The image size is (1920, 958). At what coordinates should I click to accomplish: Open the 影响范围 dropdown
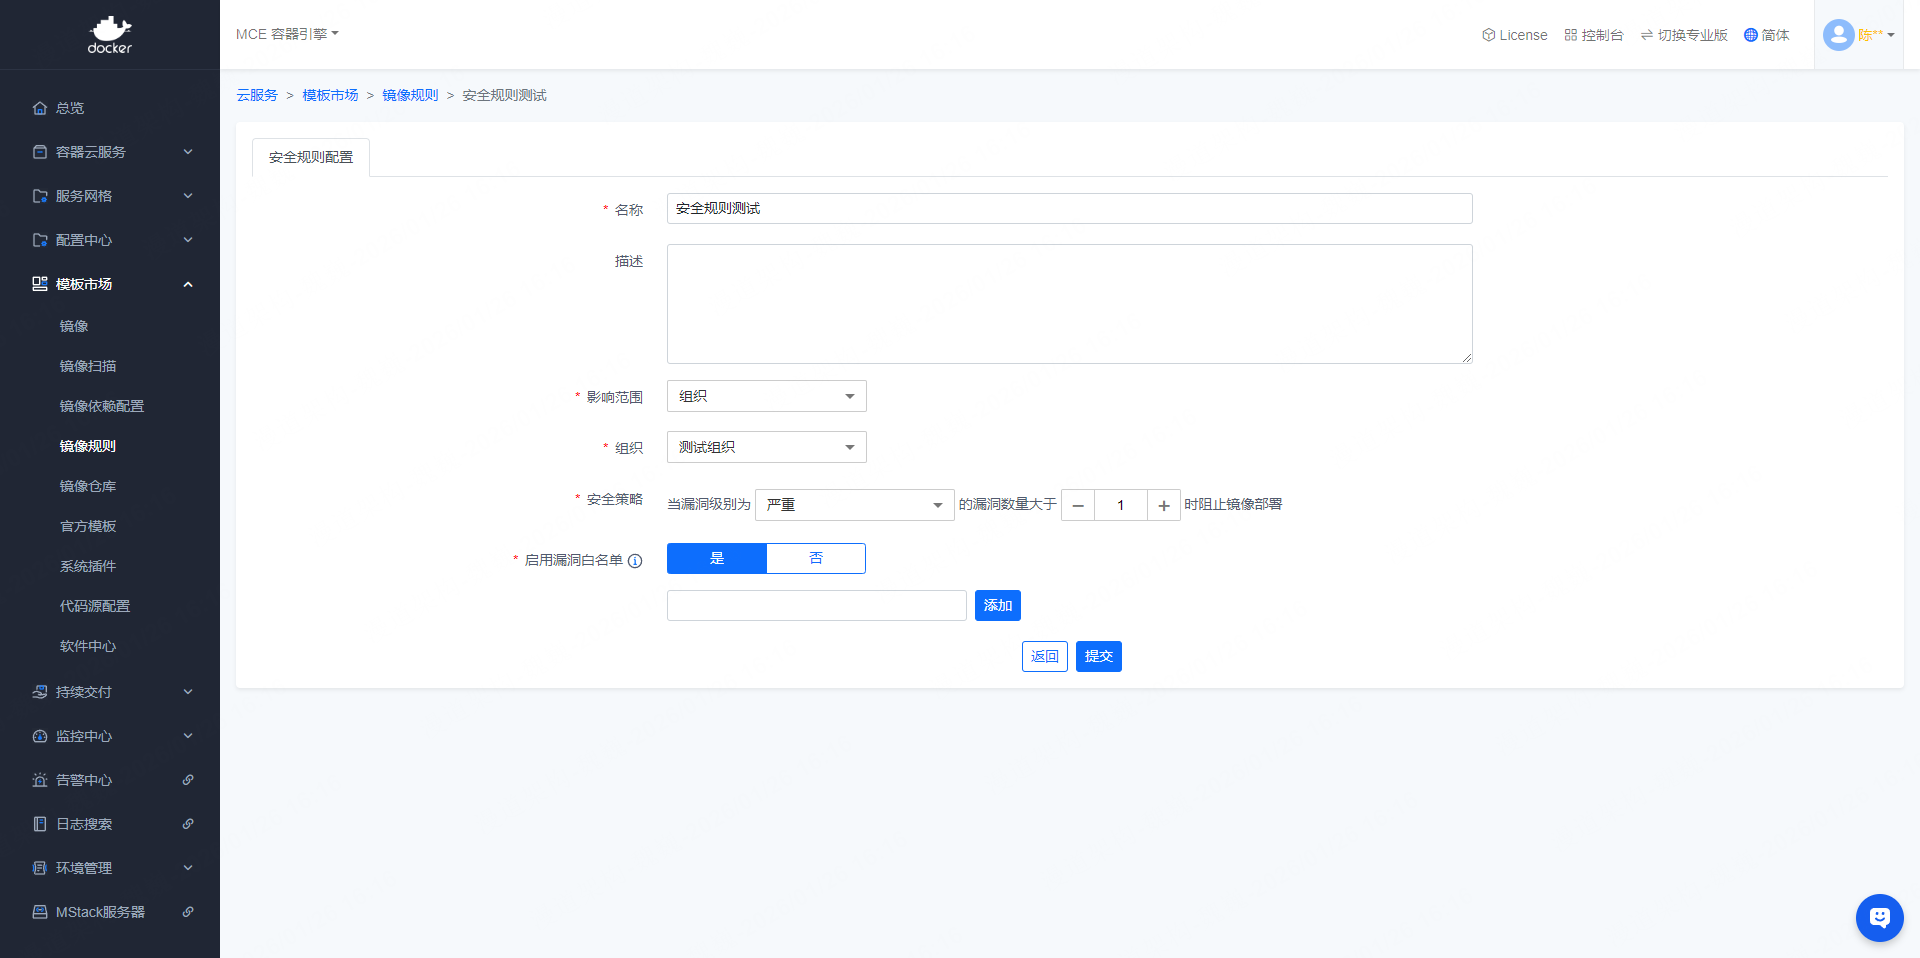(766, 396)
